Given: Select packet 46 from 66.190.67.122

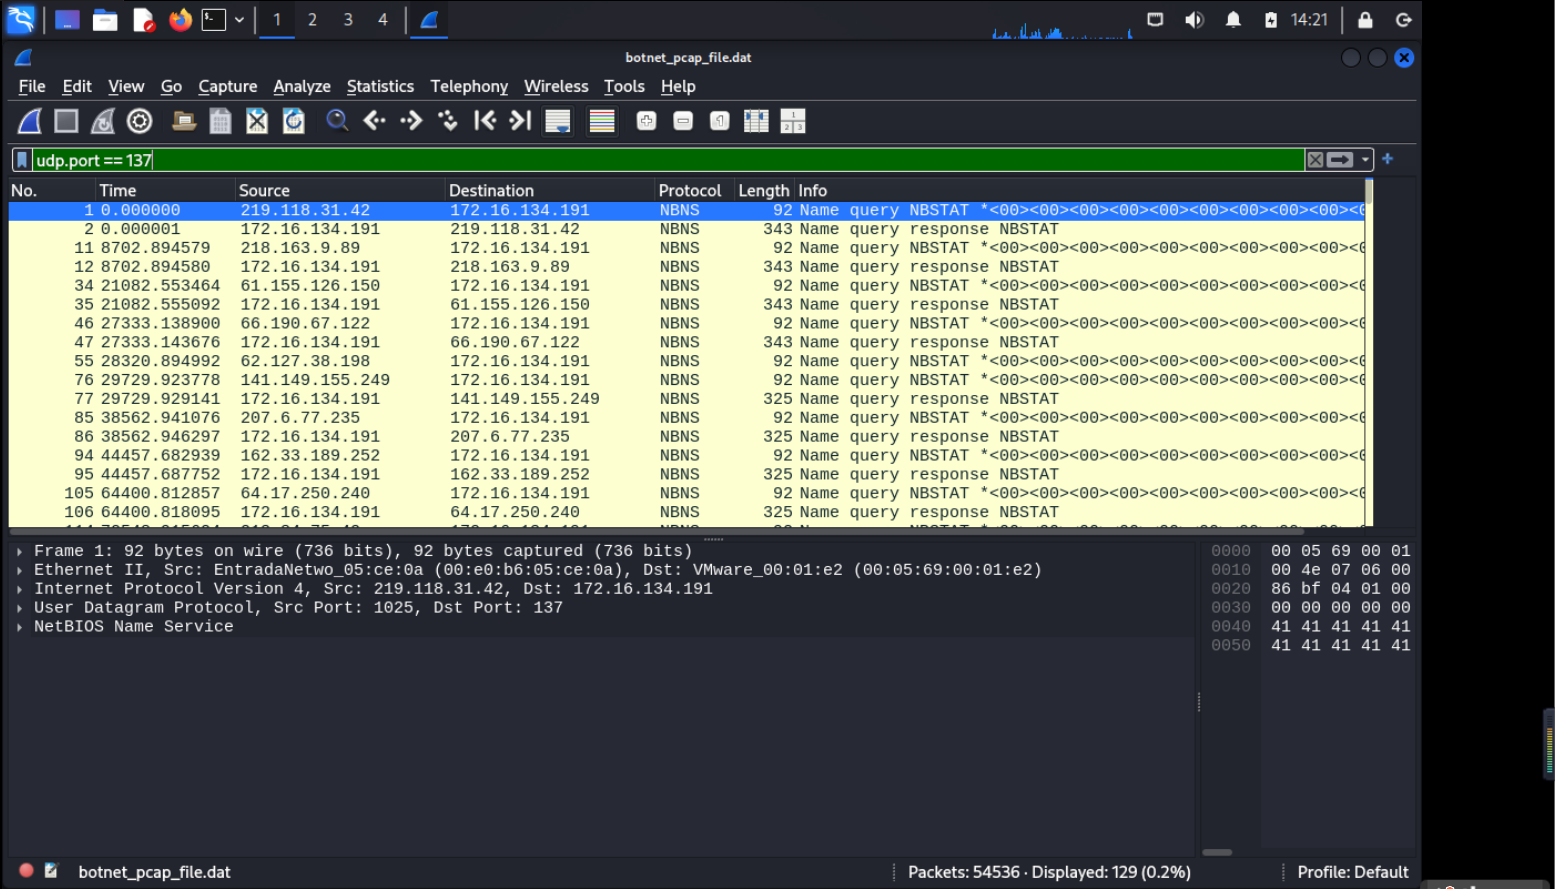Looking at the screenshot, I should pos(686,323).
